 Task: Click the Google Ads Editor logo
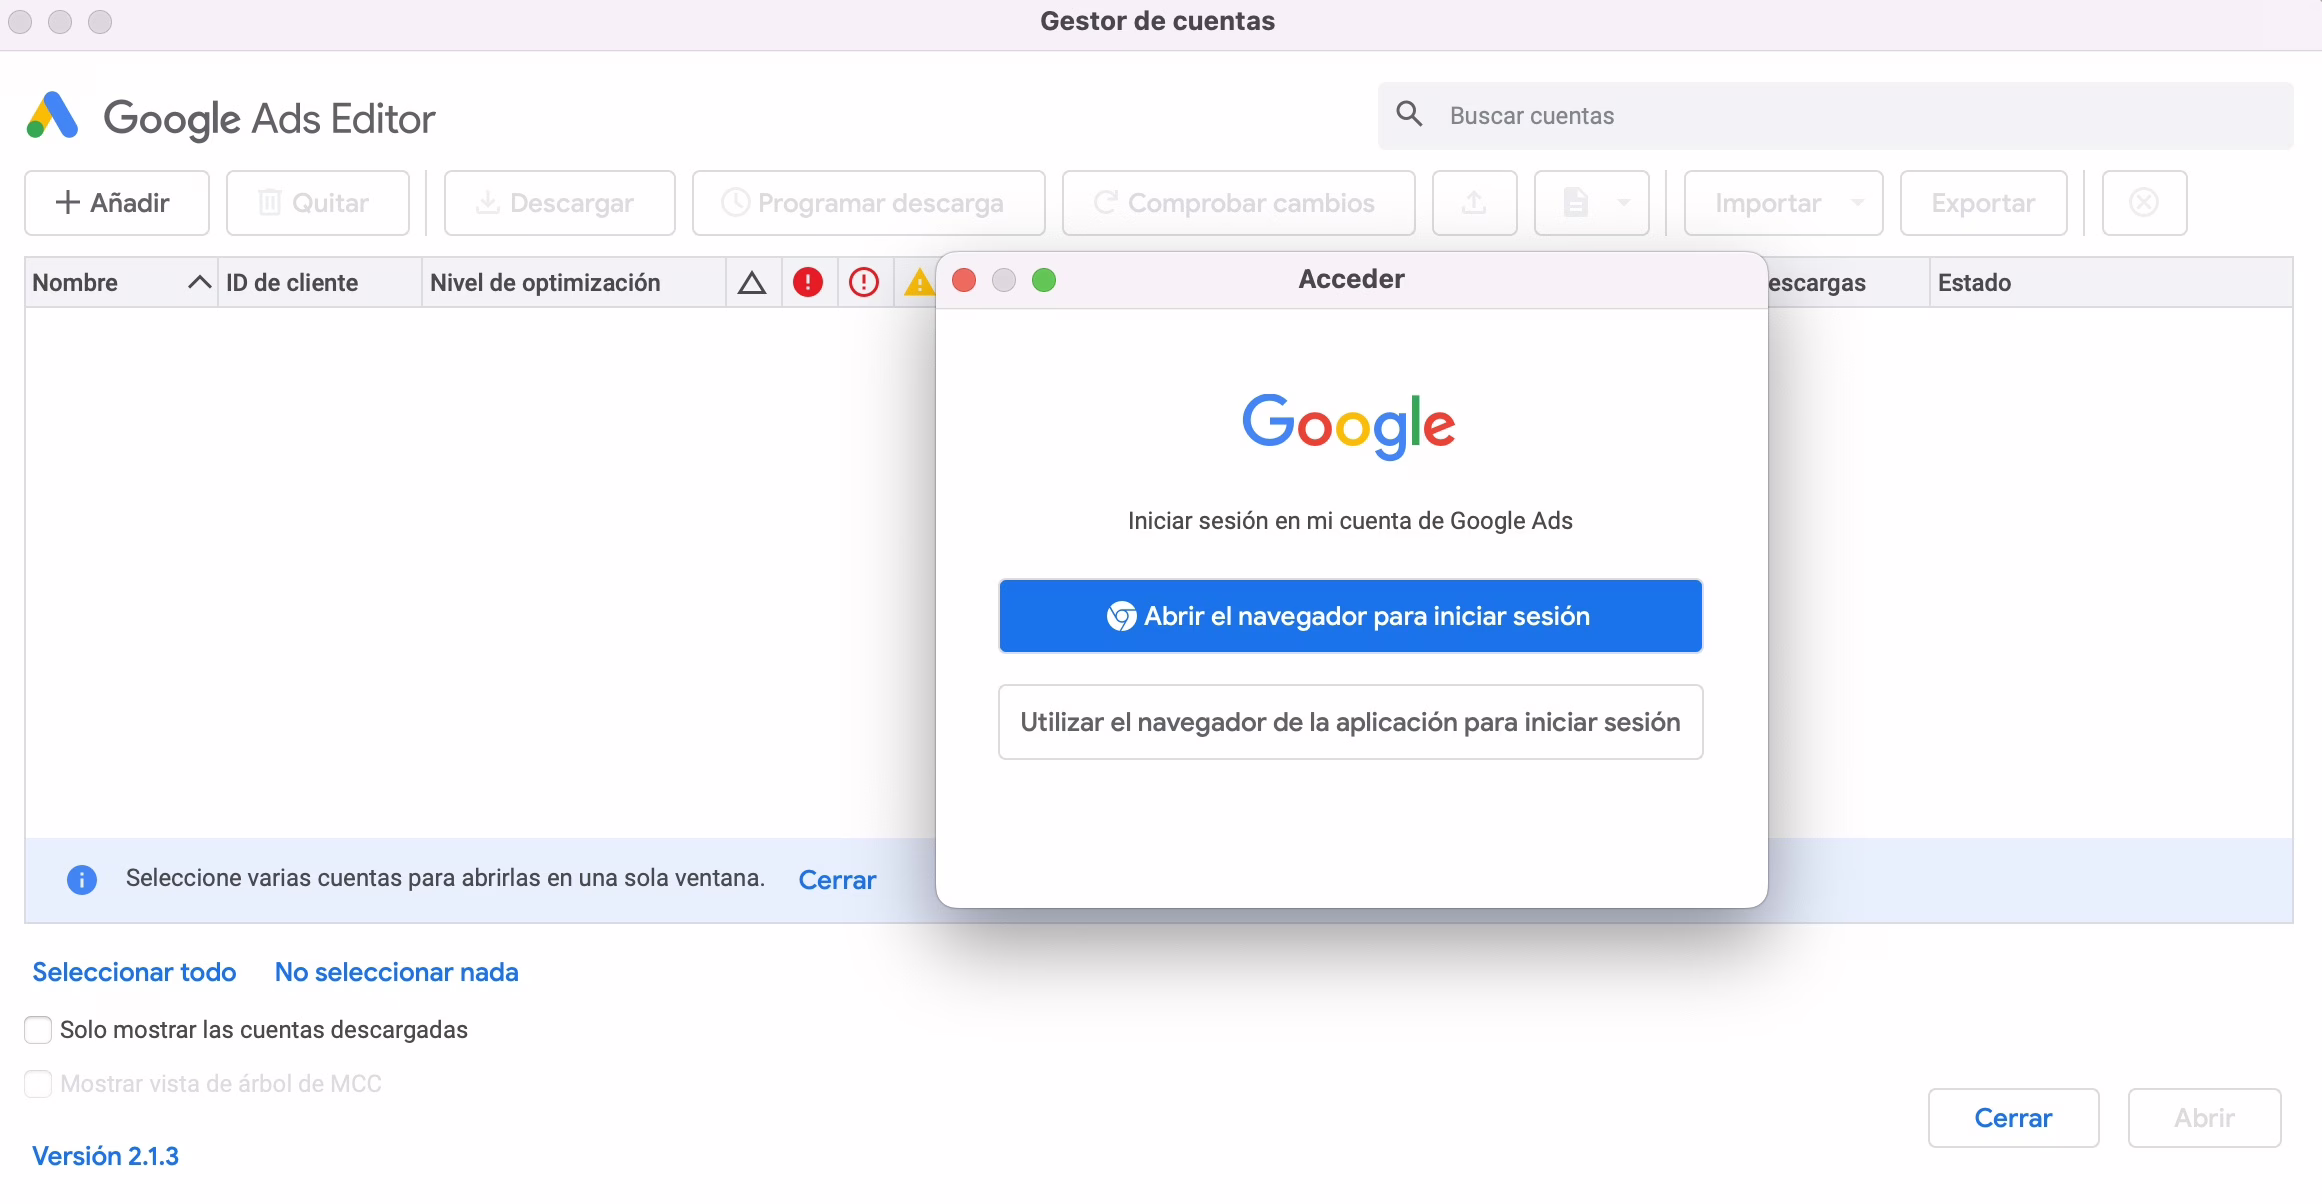tap(52, 117)
